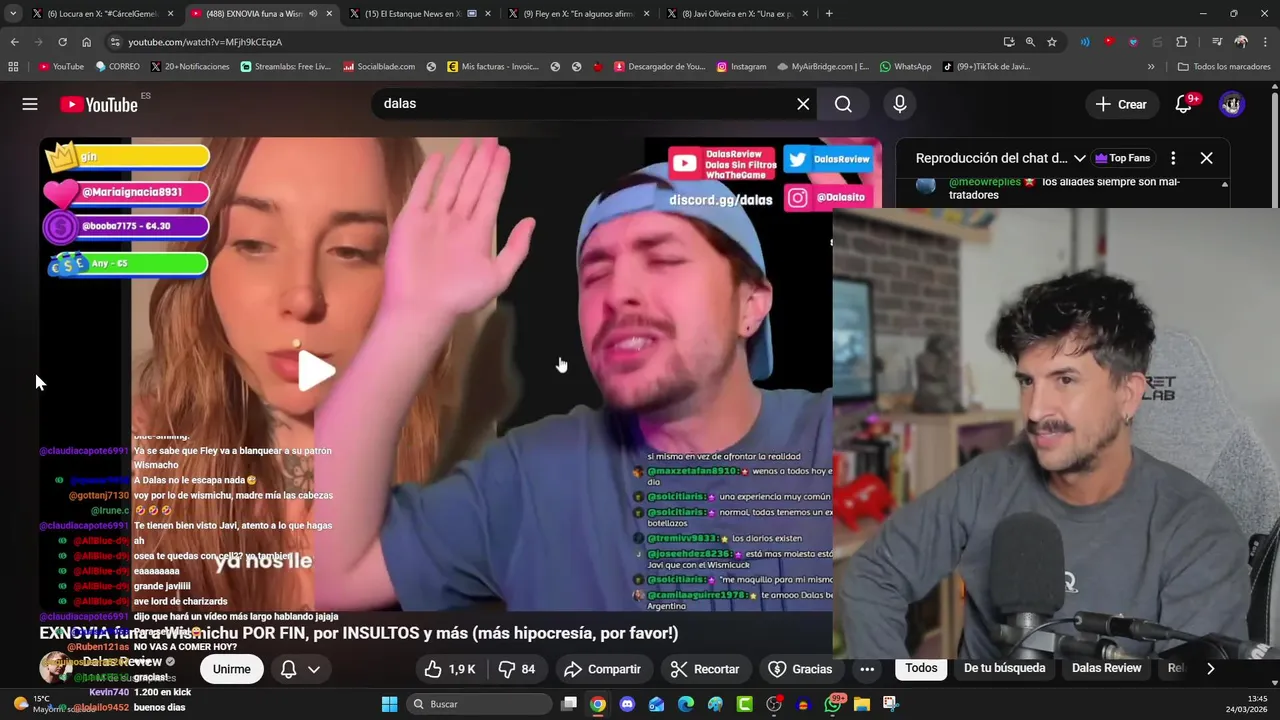Open the YouTube bookmark
Image resolution: width=1280 pixels, height=720 pixels.
coord(60,67)
